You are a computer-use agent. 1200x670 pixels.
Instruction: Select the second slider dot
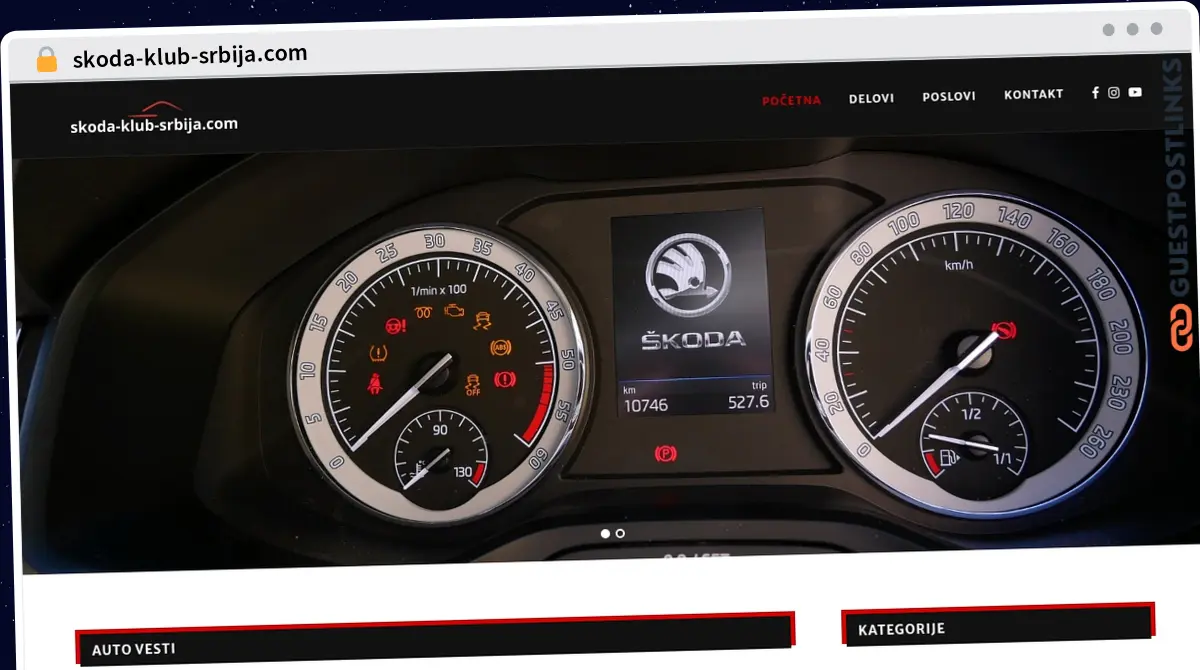click(x=620, y=534)
